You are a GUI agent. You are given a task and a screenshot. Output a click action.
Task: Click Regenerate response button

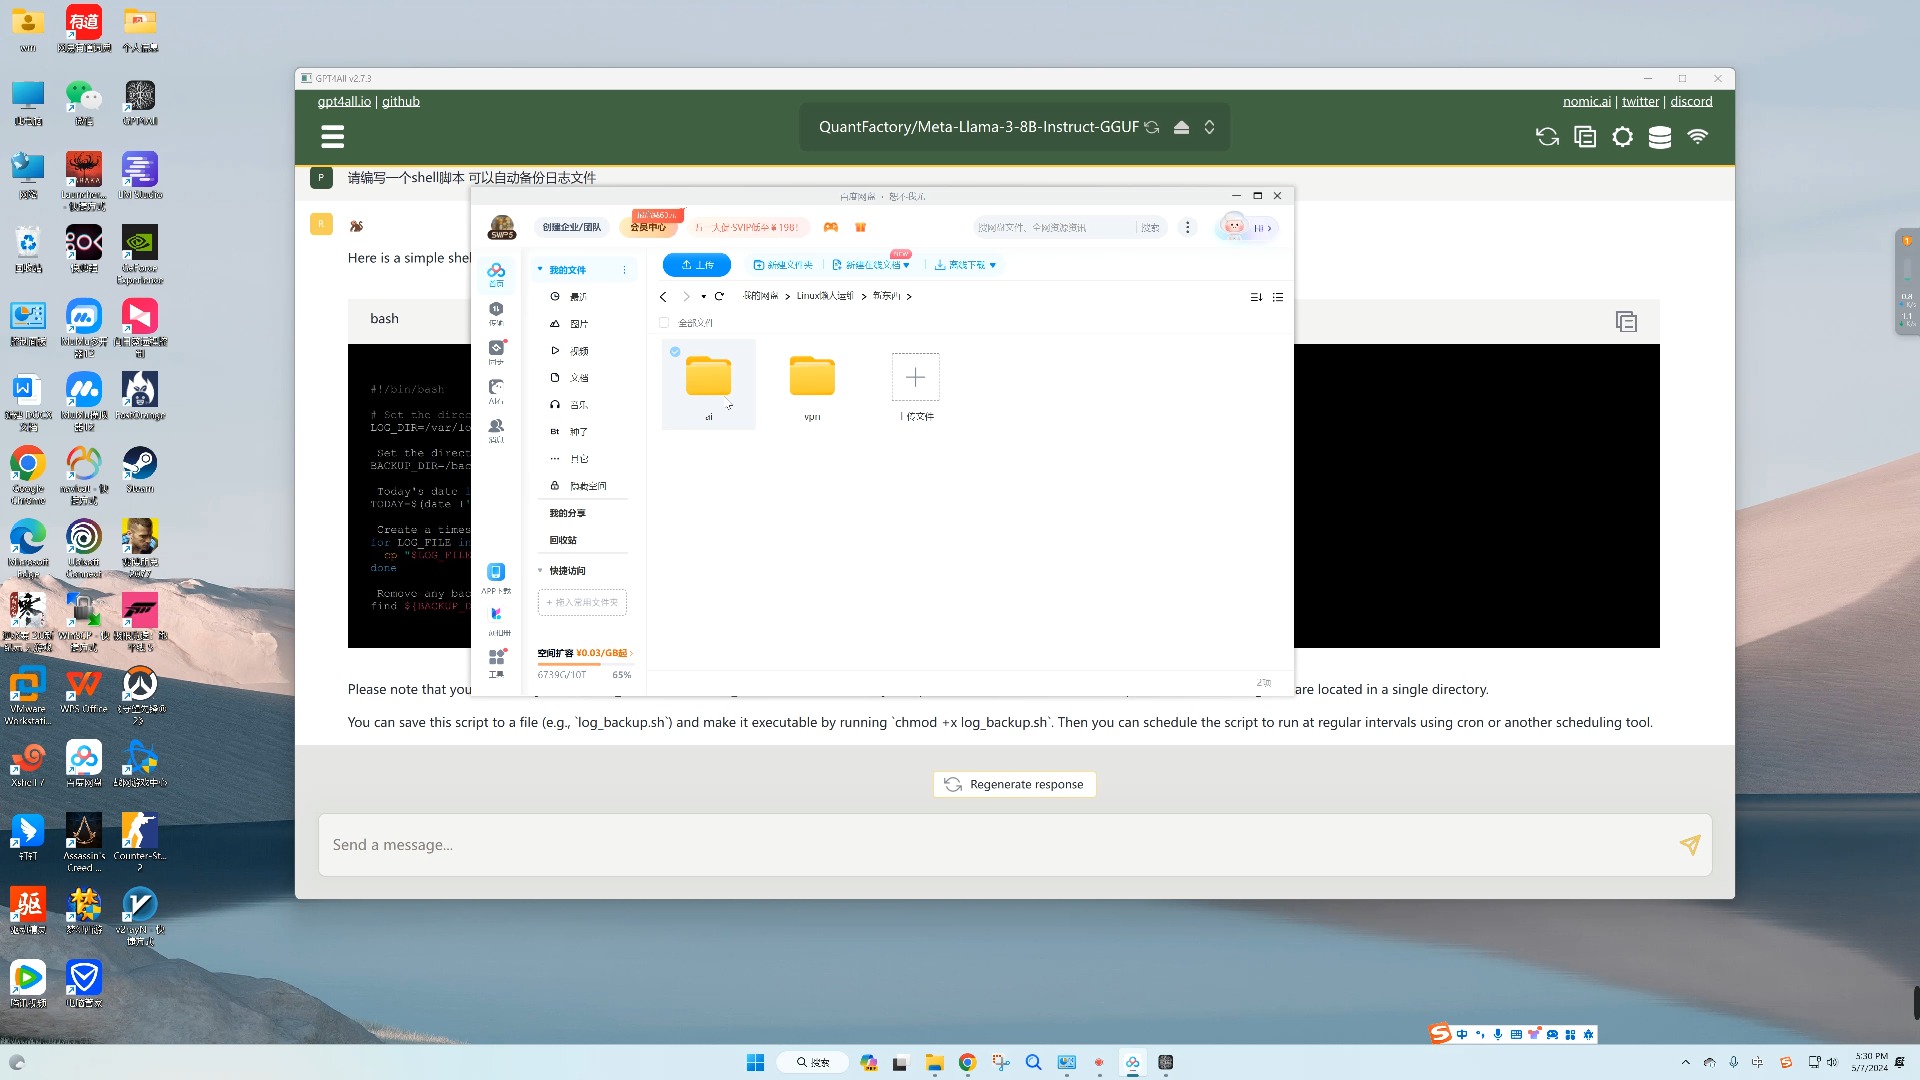click(x=1014, y=784)
